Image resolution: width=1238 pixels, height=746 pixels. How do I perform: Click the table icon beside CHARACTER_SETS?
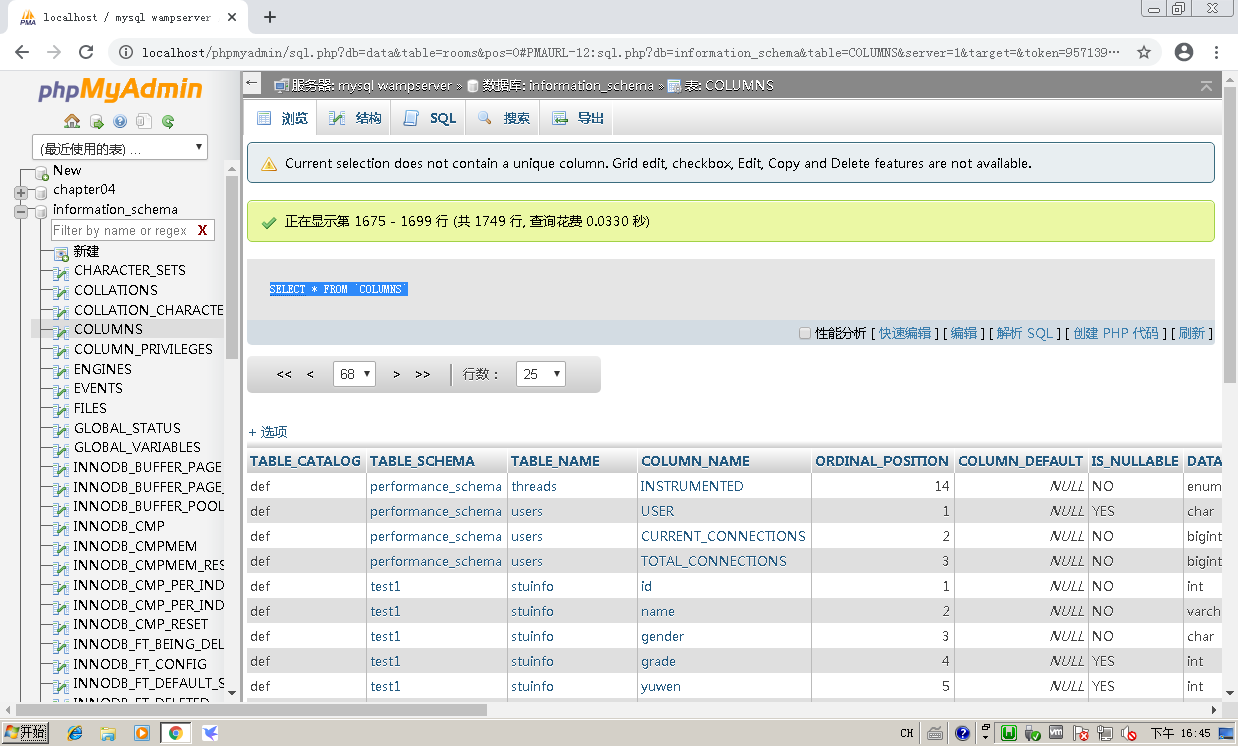point(61,271)
